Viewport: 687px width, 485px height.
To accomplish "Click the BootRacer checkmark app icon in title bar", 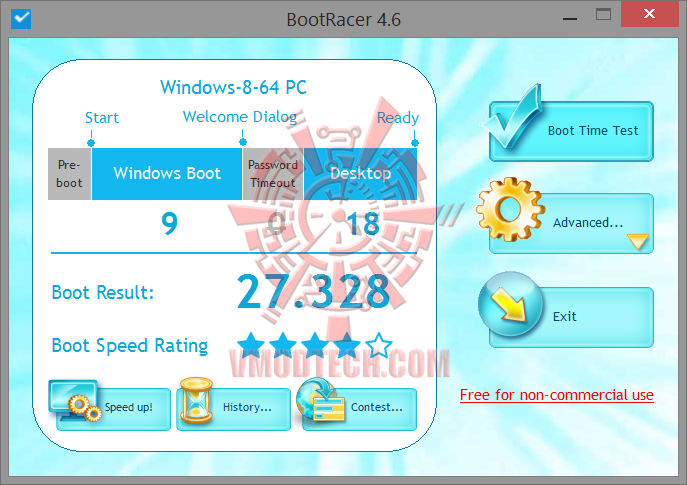I will [21, 19].
